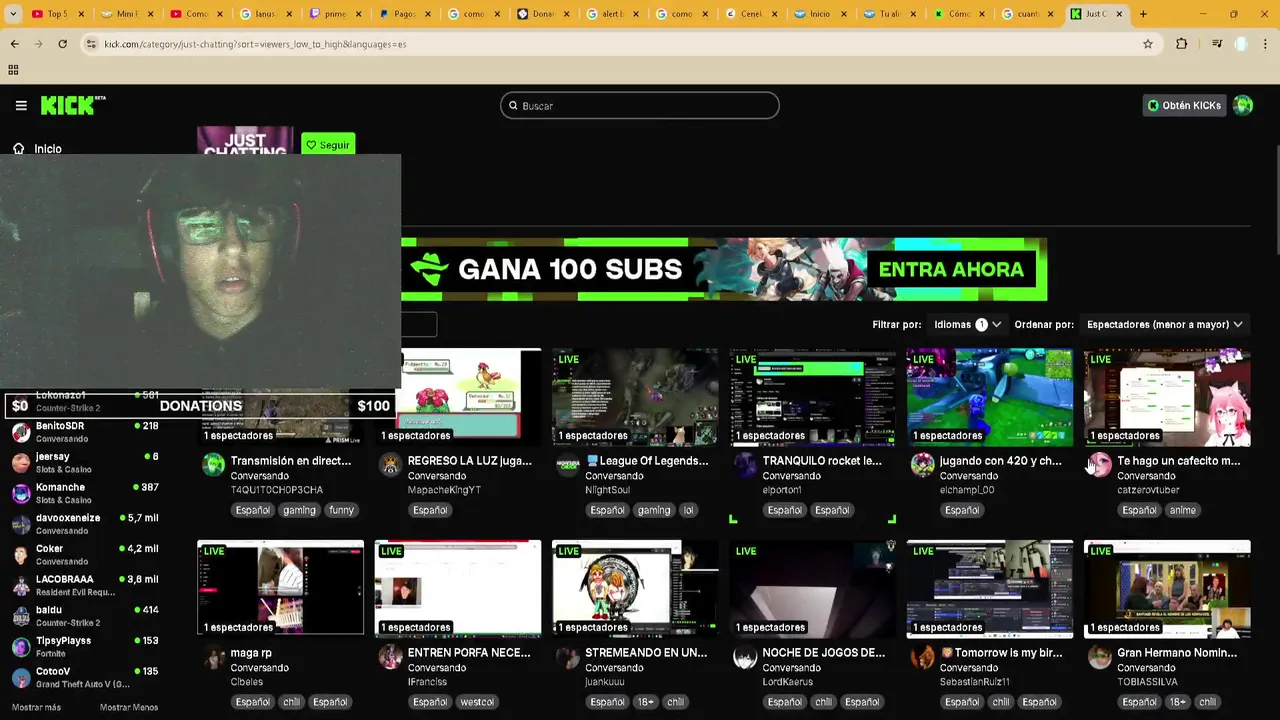Image resolution: width=1280 pixels, height=720 pixels.
Task: Follow the Just Chatting category with Seguir
Action: click(328, 145)
